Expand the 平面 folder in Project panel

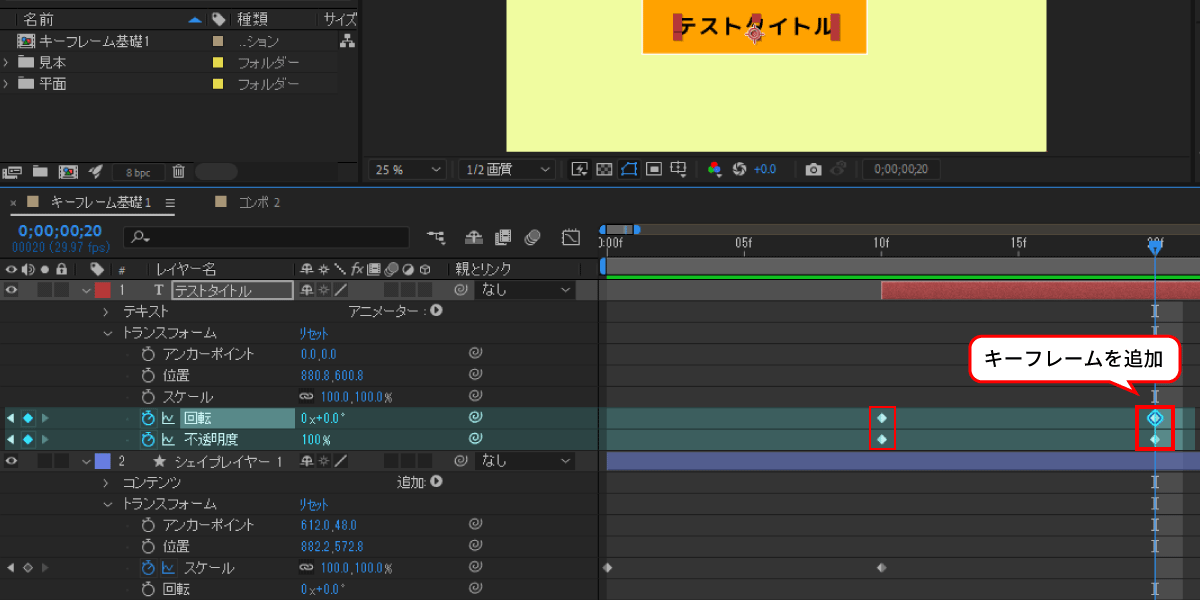pos(6,84)
